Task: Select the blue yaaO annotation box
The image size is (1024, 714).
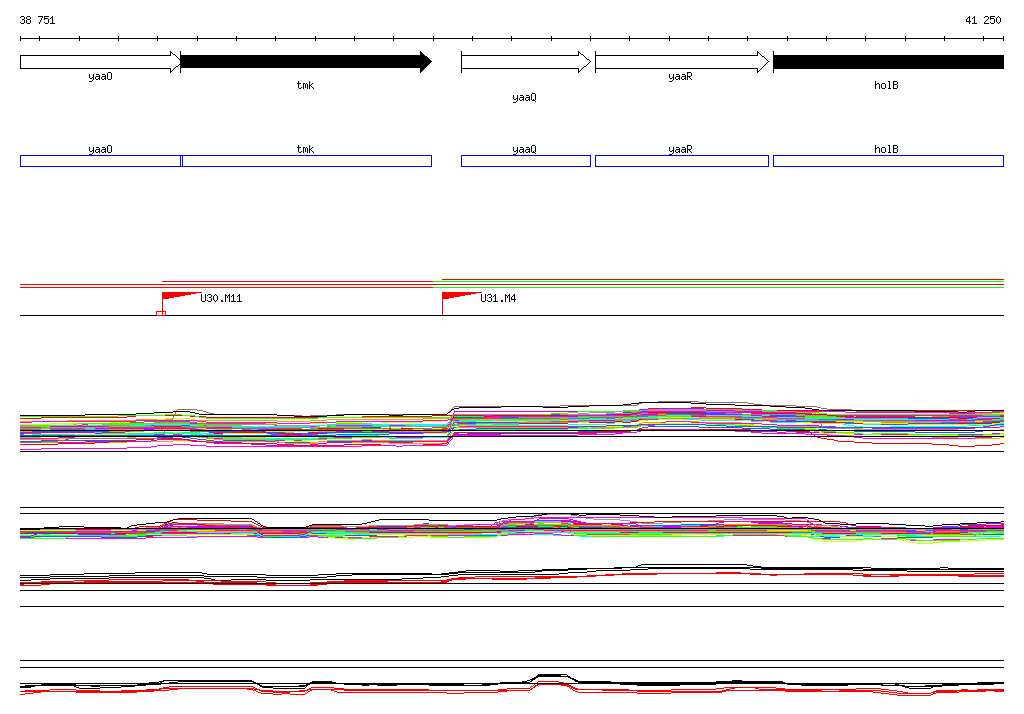Action: 101,161
